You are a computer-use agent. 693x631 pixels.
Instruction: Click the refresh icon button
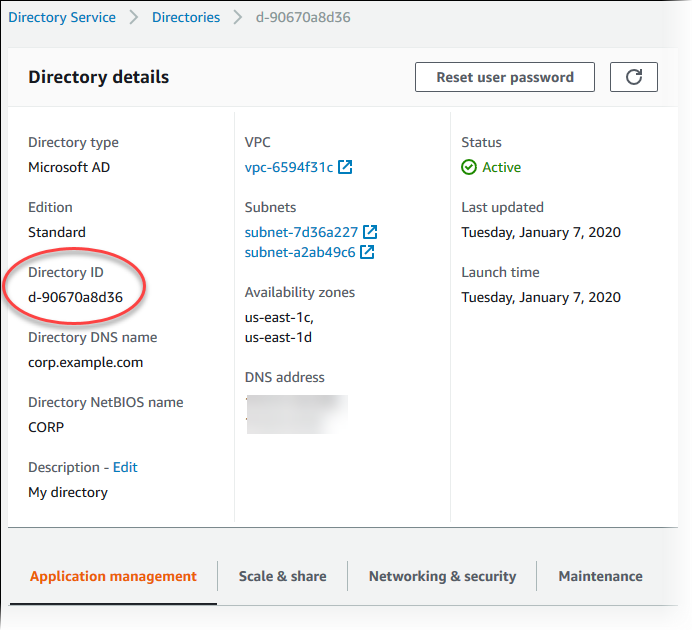pyautogui.click(x=632, y=77)
